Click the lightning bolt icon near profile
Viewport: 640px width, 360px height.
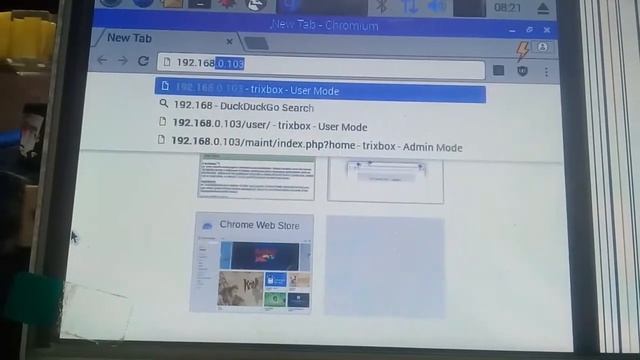point(522,51)
